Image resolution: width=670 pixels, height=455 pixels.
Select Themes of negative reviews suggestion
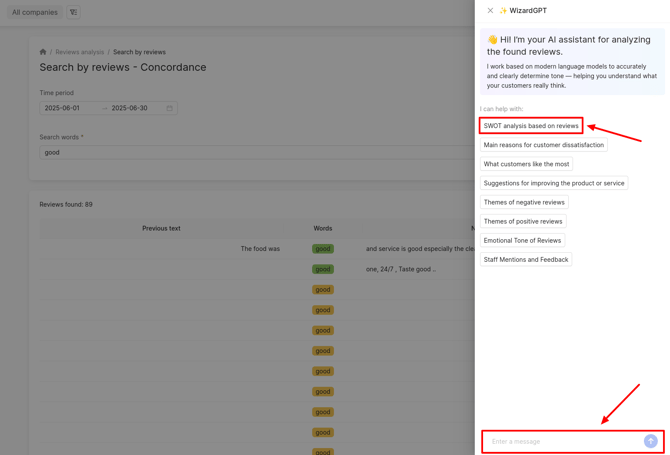coord(524,202)
